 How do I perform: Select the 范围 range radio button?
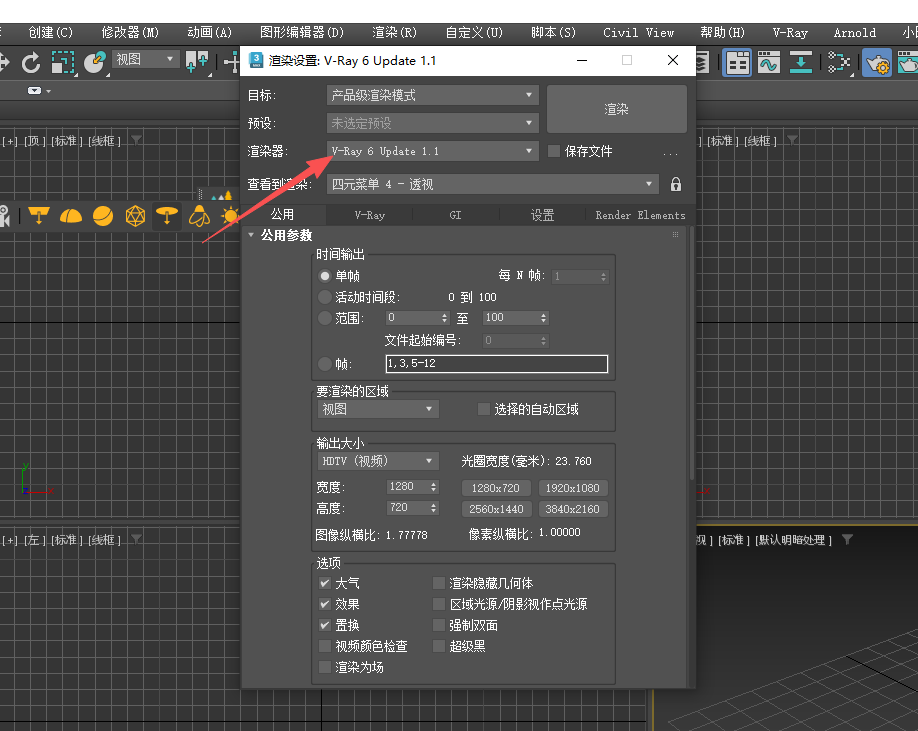tap(324, 318)
